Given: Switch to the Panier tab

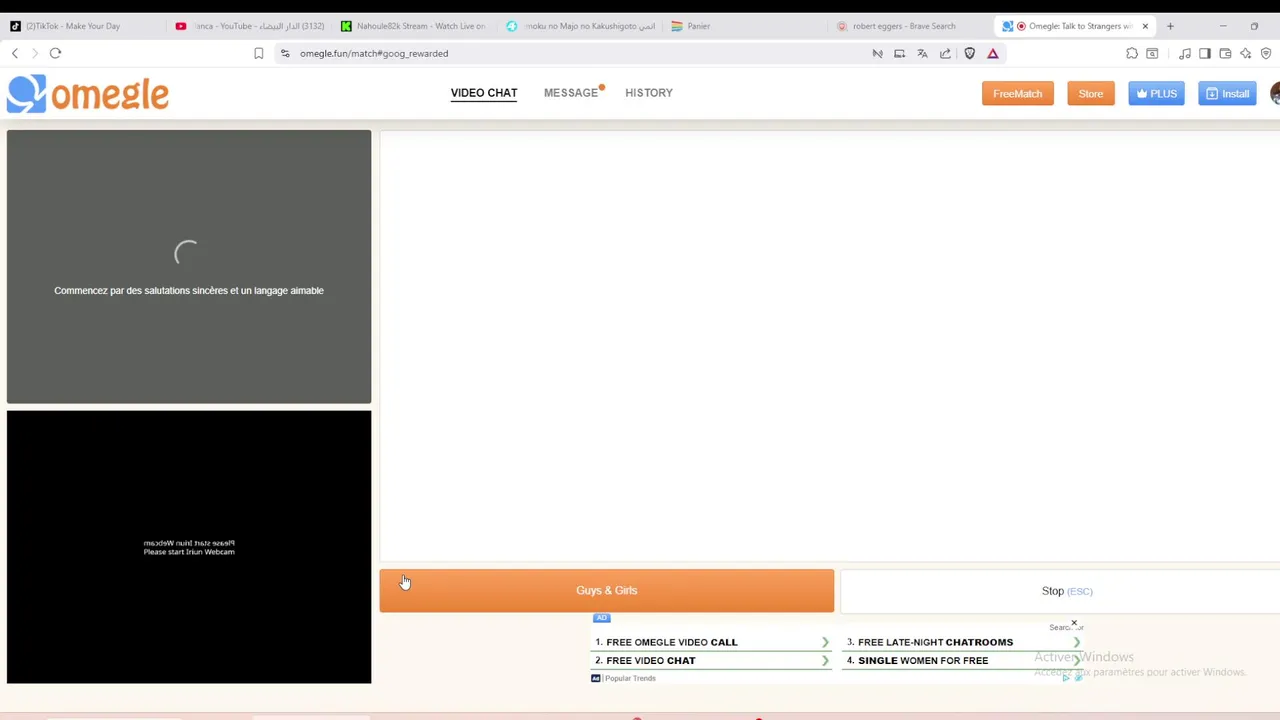Looking at the screenshot, I should pos(745,26).
